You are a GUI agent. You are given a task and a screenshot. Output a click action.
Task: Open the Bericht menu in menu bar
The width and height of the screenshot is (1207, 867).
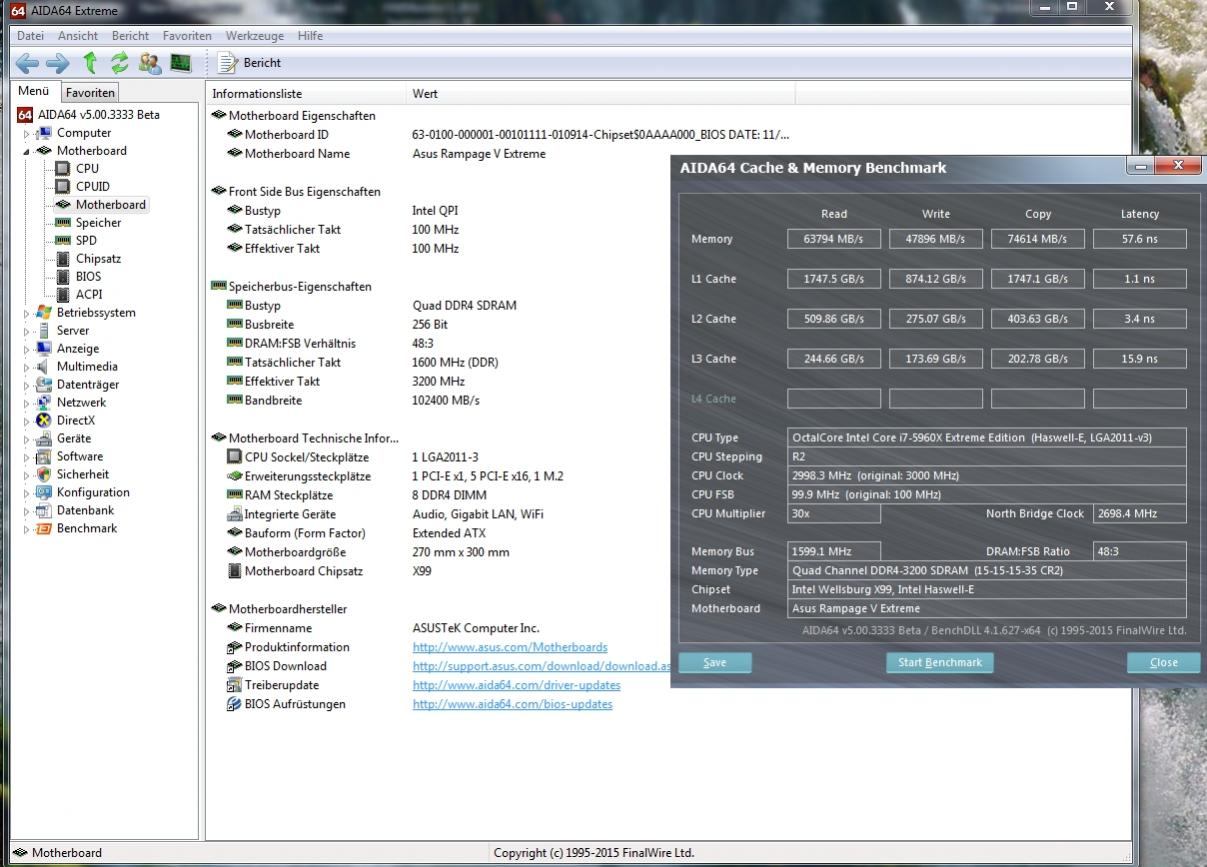(130, 35)
